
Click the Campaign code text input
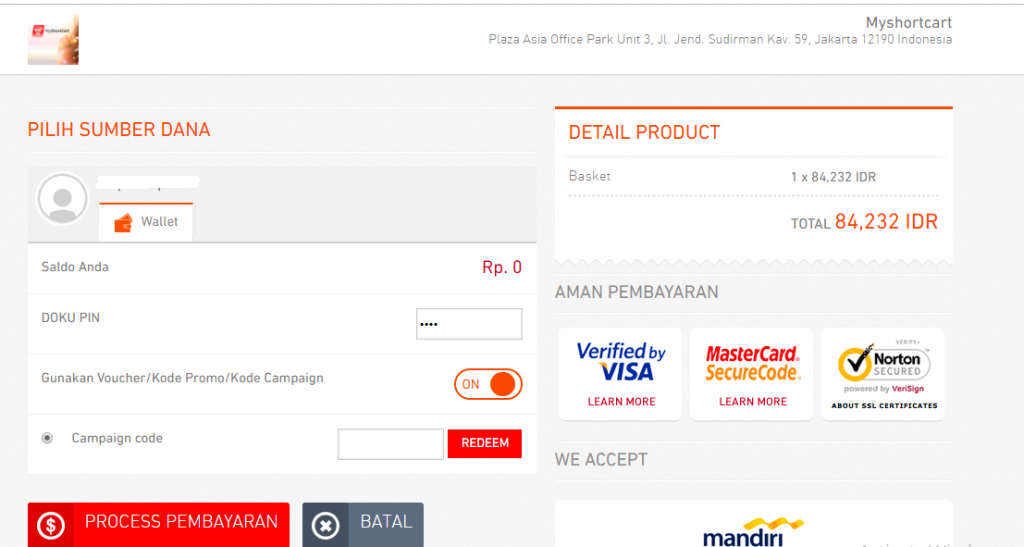(x=390, y=444)
